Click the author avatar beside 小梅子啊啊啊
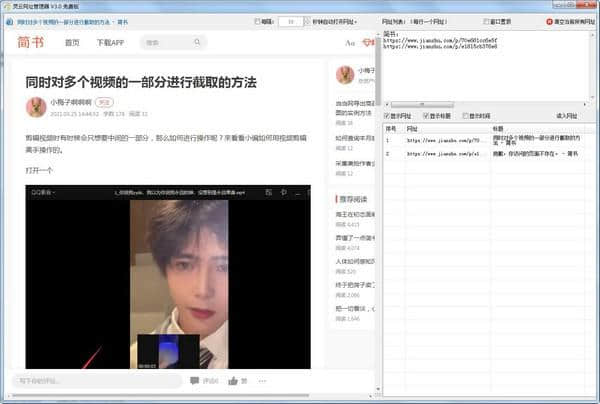Viewport: 600px width, 404px height. click(x=36, y=106)
